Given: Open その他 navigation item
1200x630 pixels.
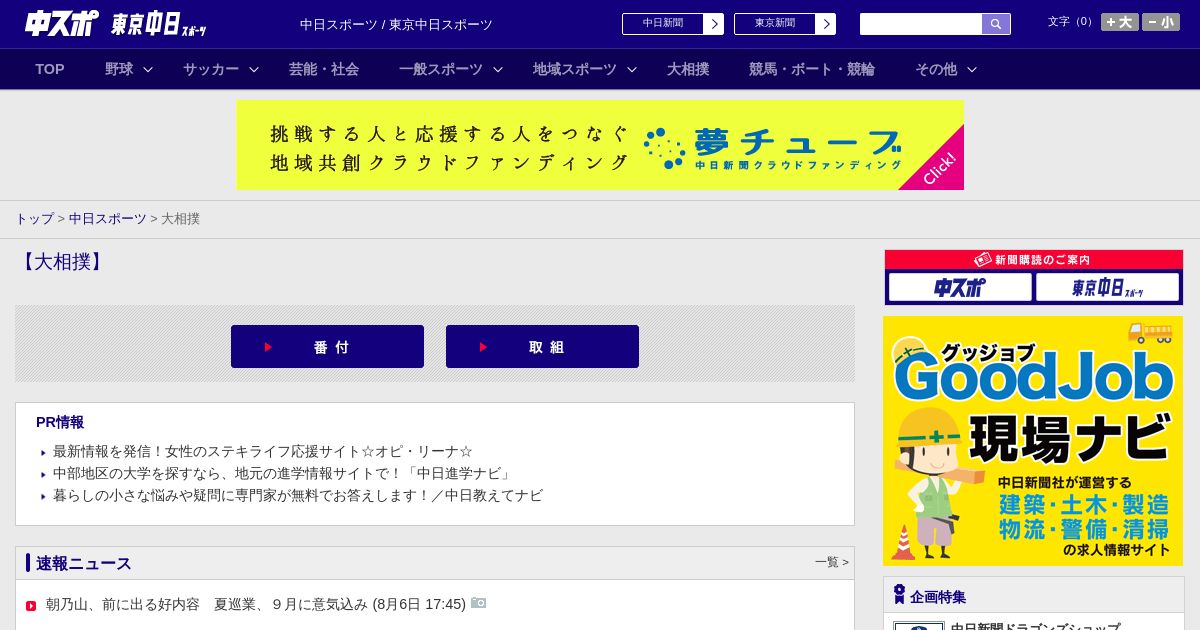Looking at the screenshot, I should (936, 69).
